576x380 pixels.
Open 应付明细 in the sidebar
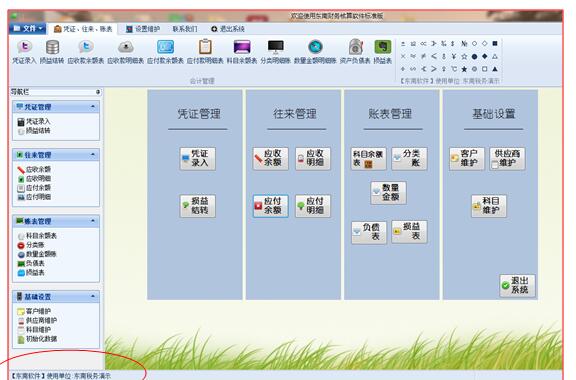click(x=34, y=197)
